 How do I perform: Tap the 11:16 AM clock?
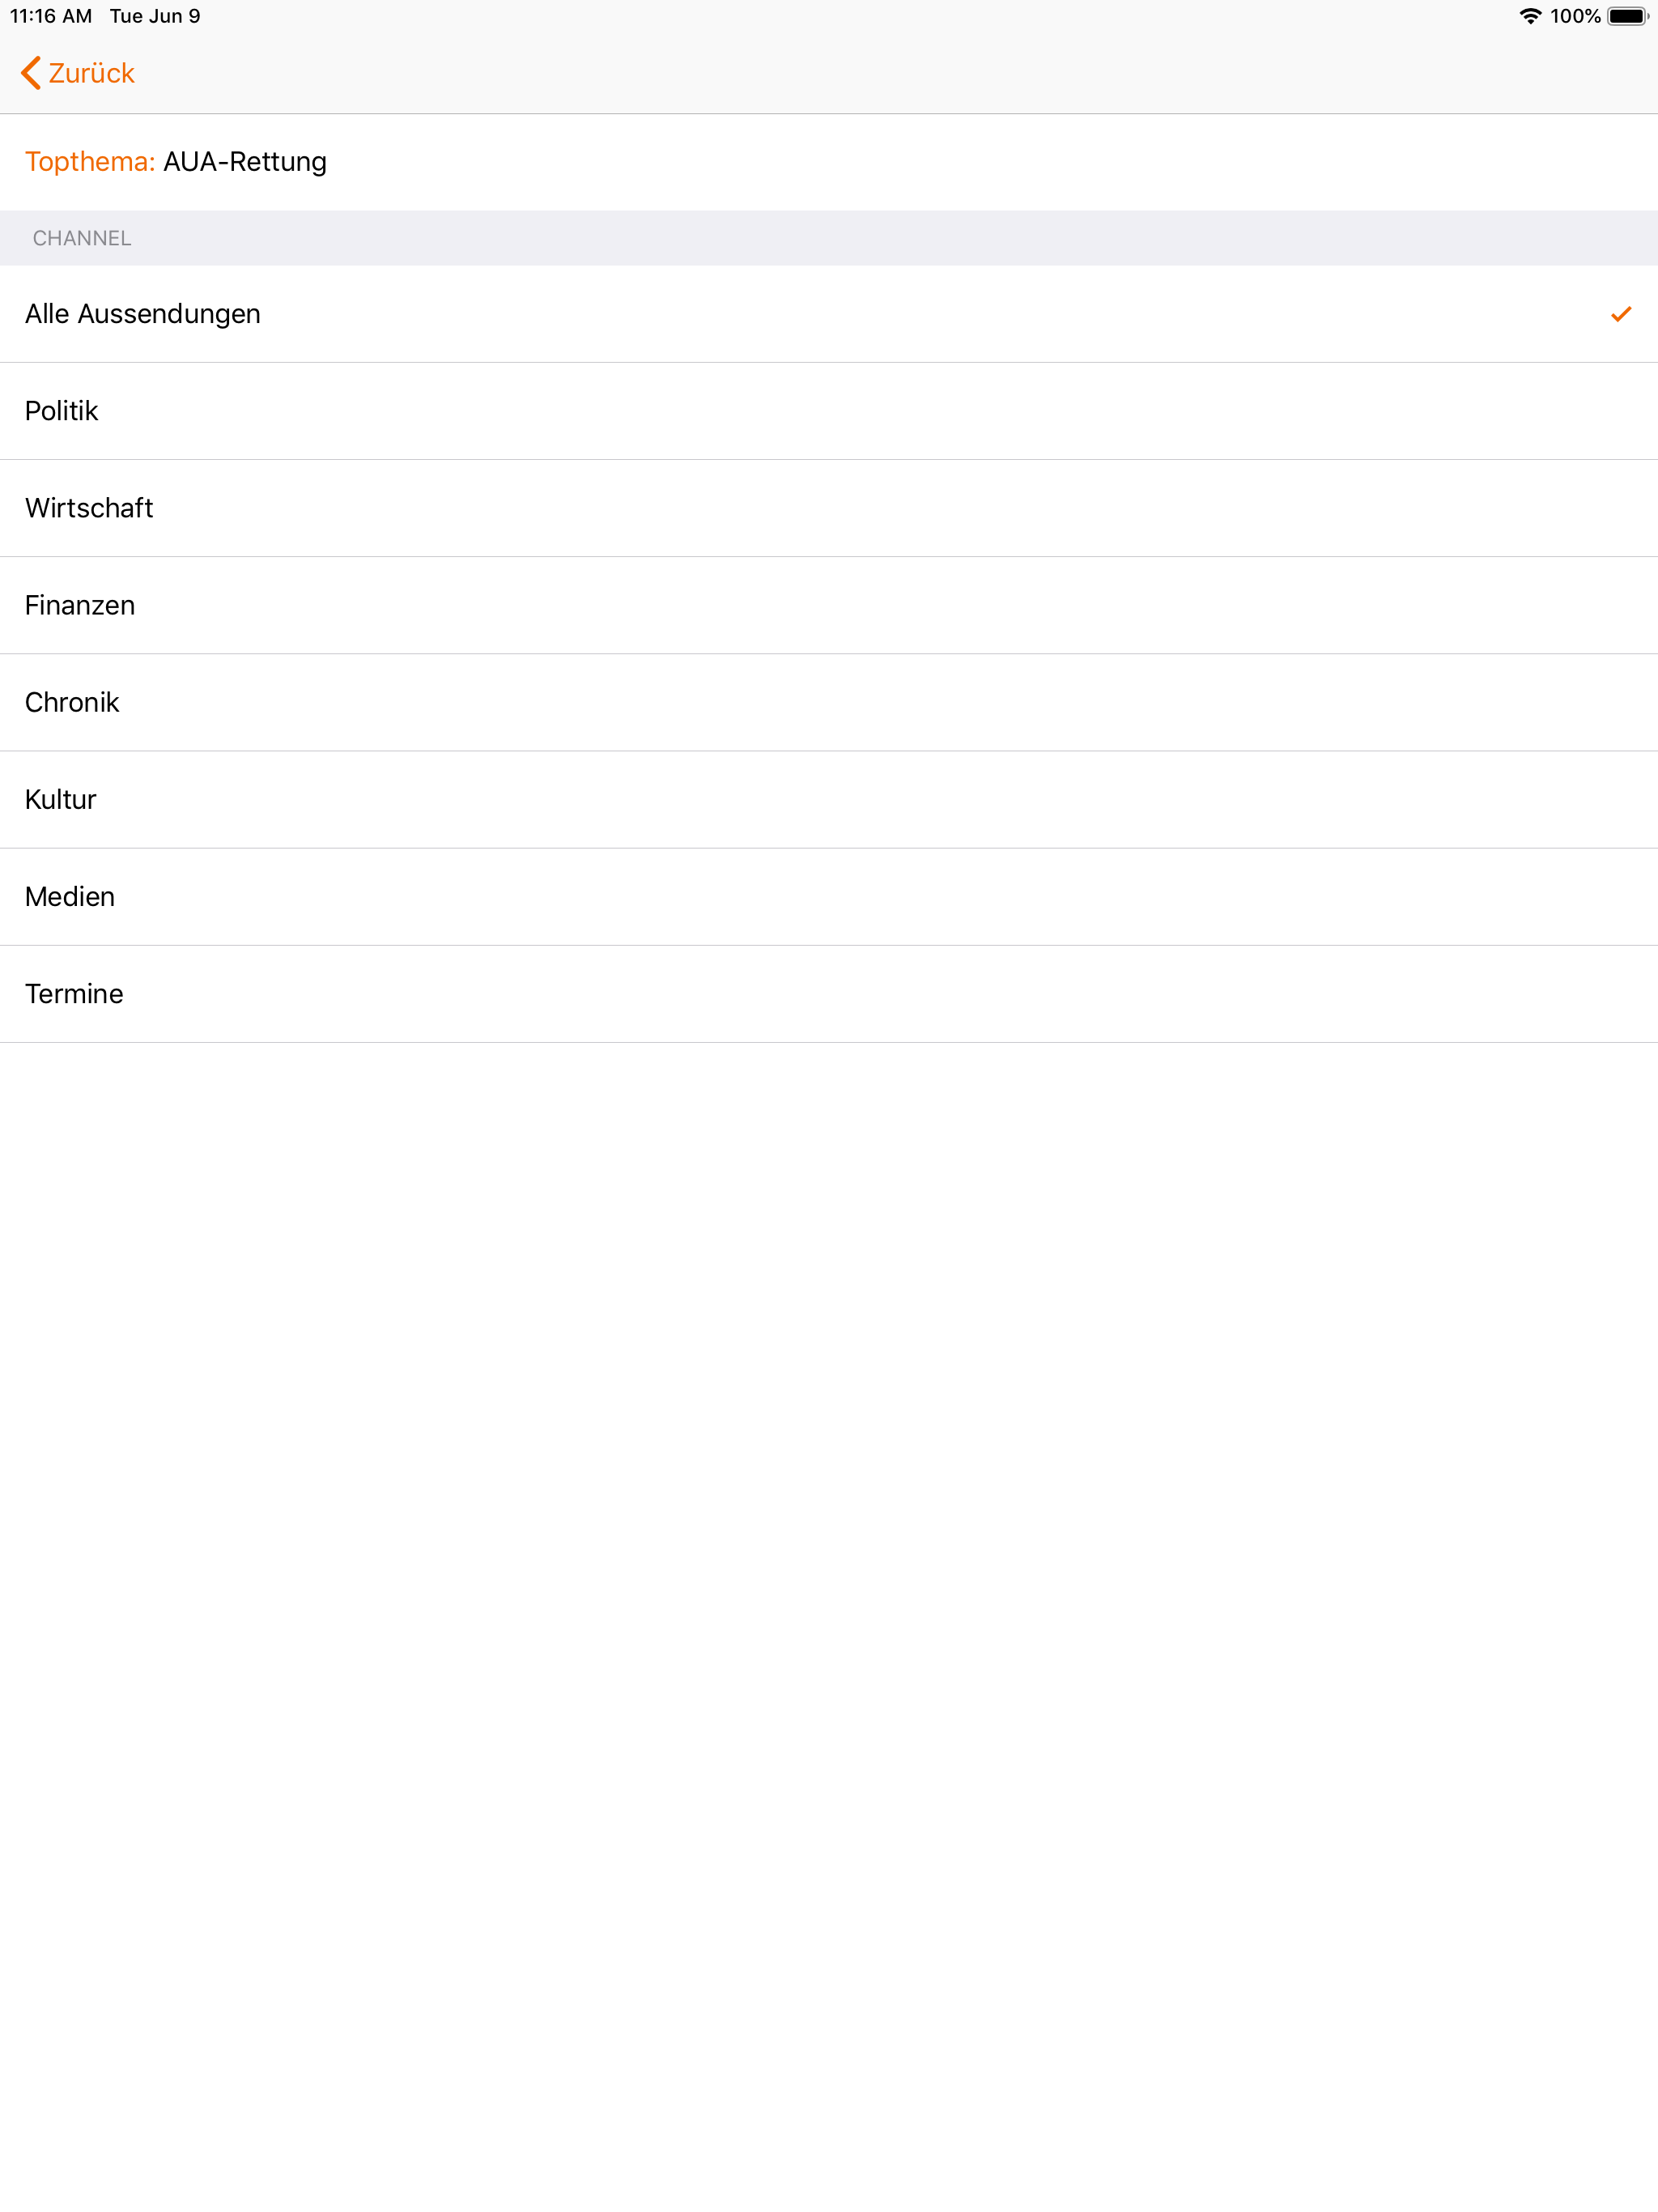coord(51,16)
